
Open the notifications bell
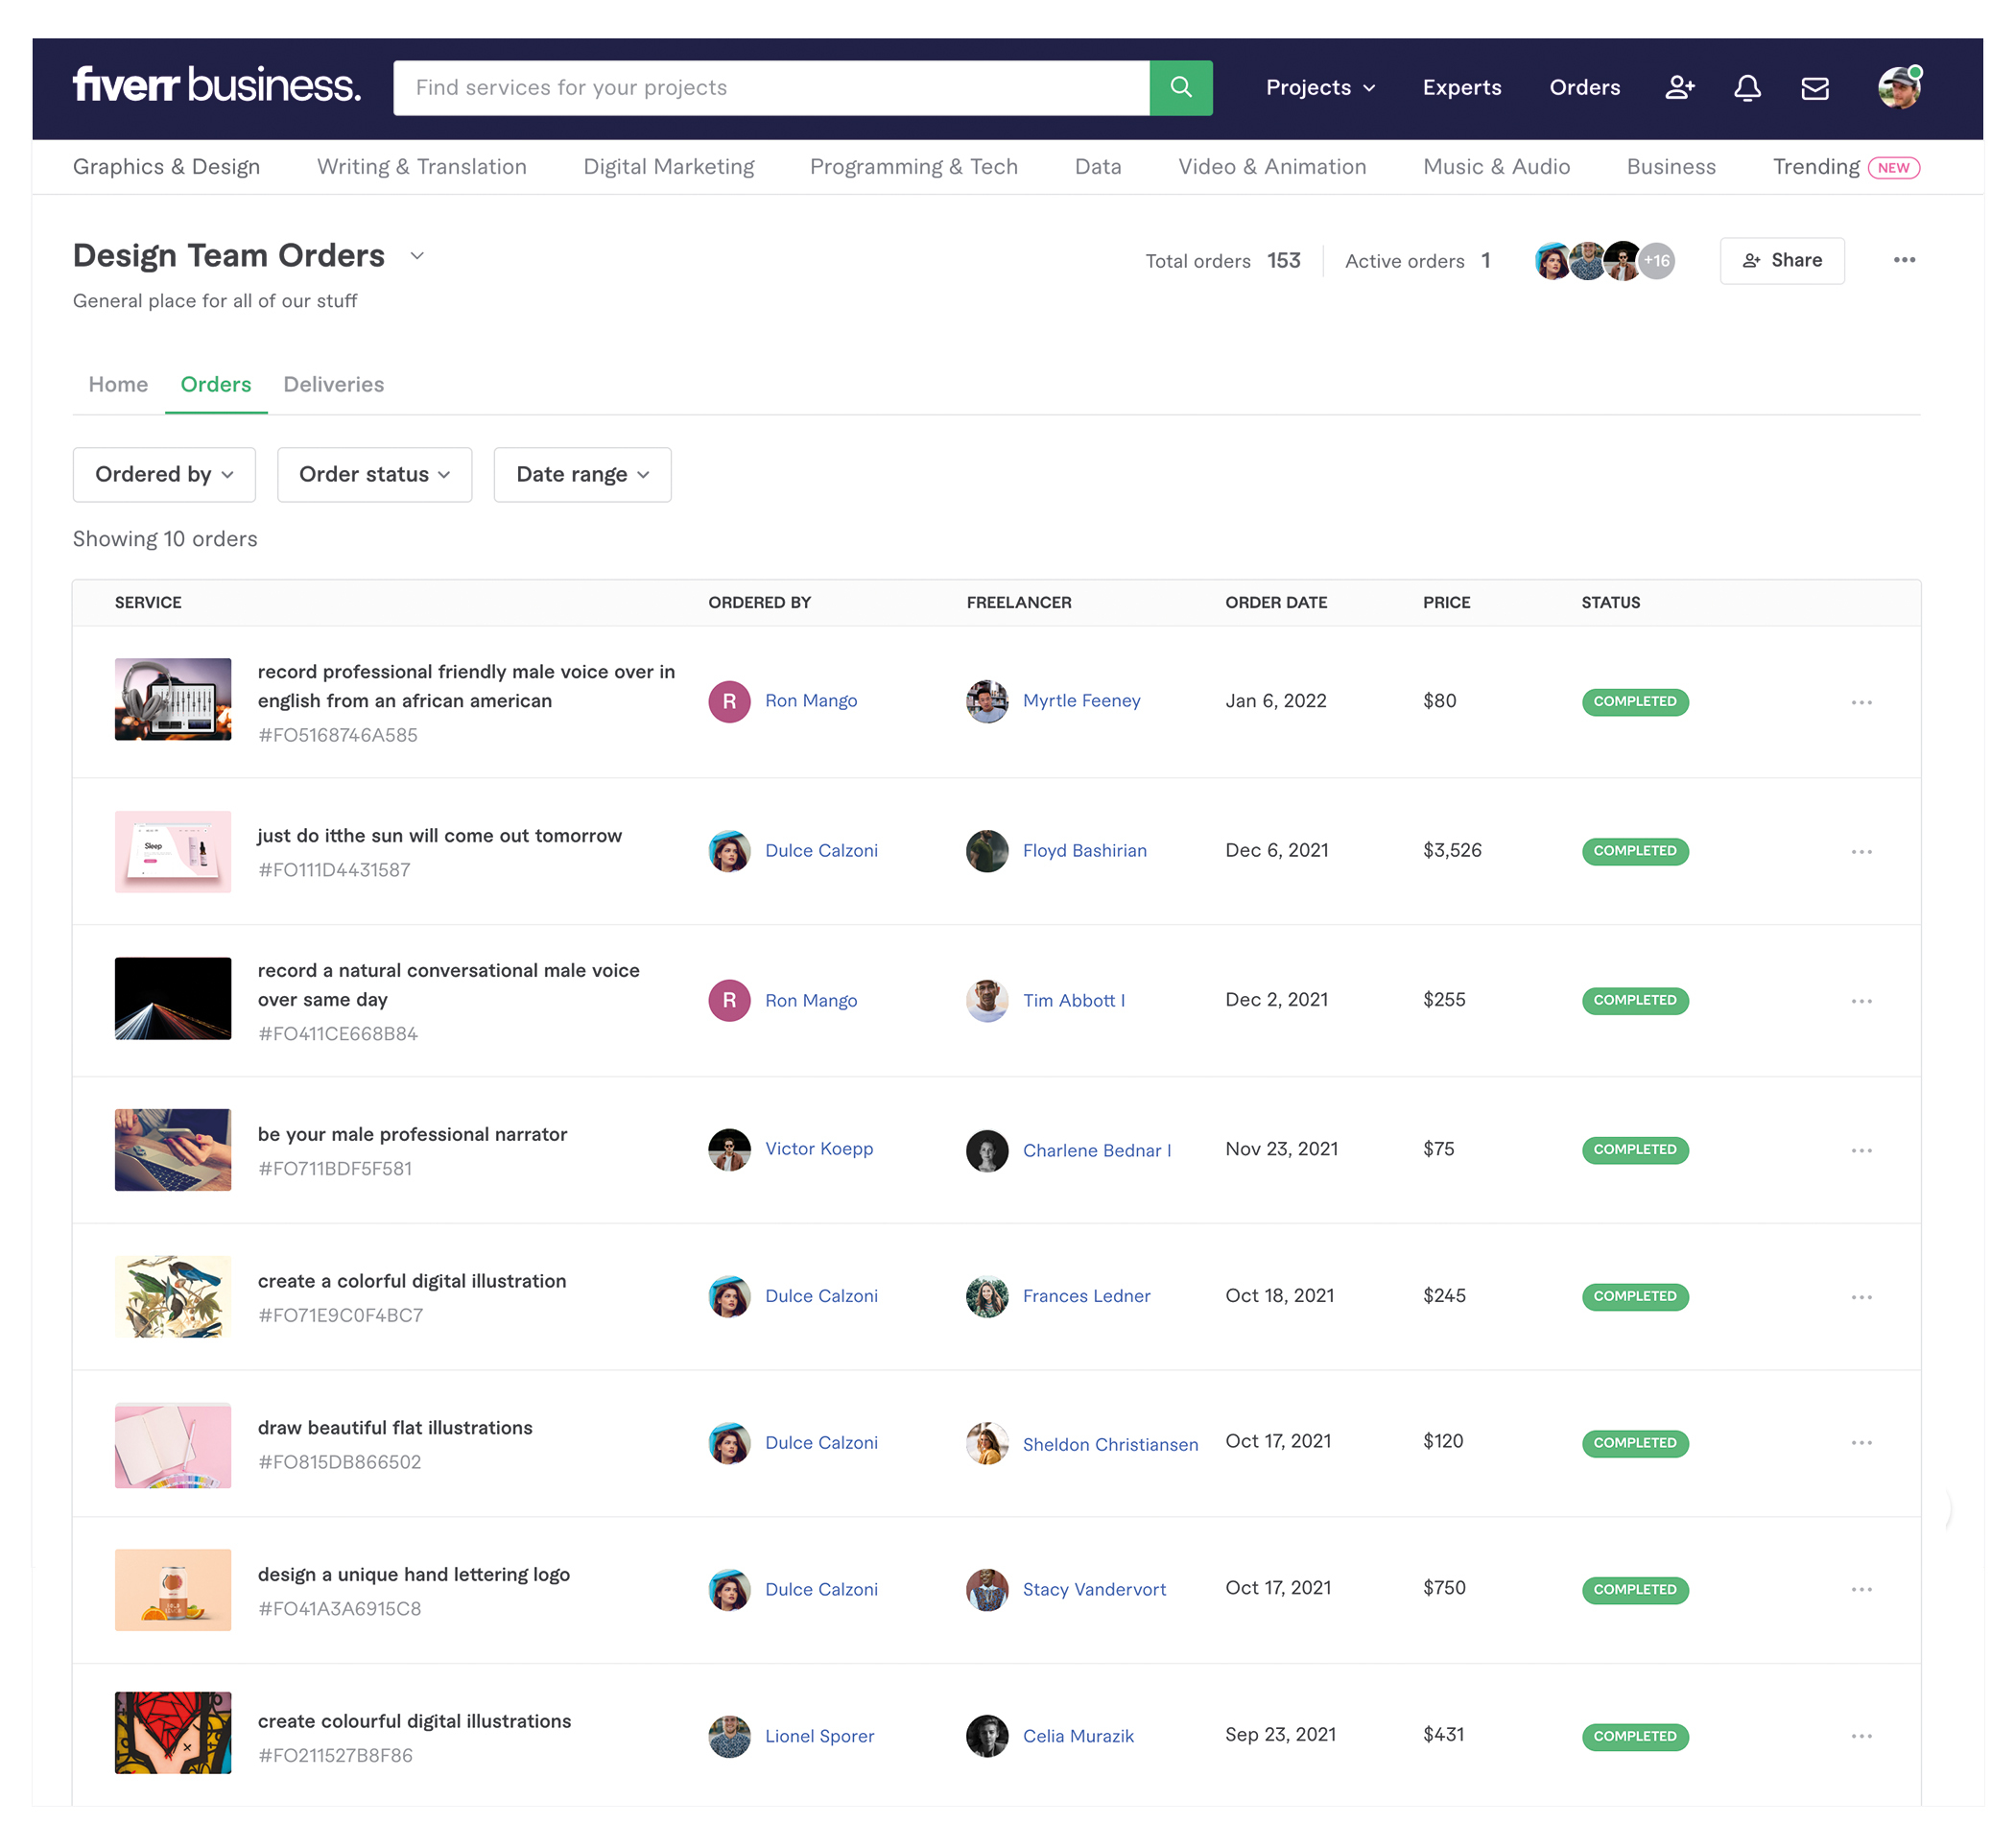[x=1746, y=88]
